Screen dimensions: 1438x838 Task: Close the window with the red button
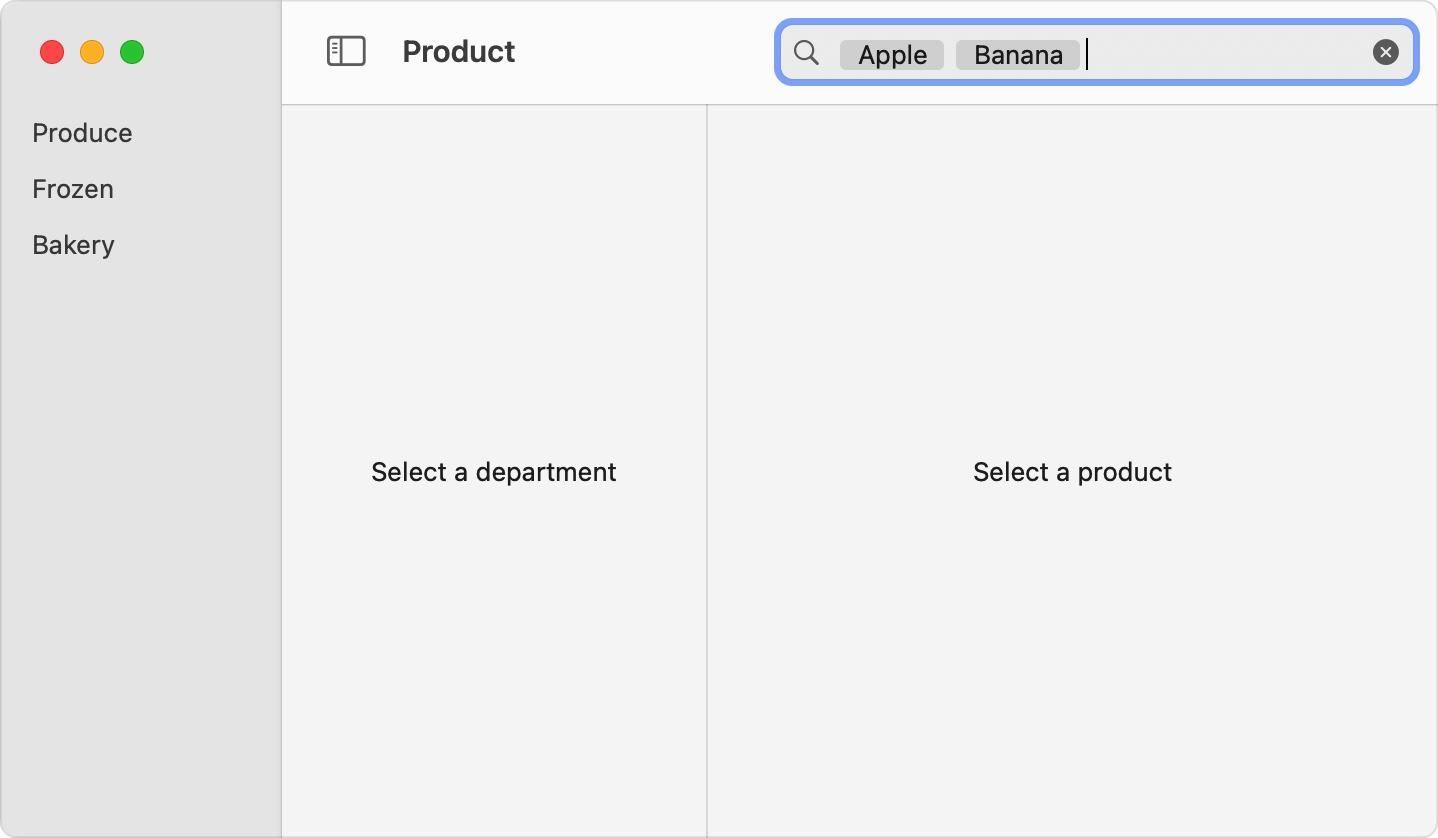point(52,52)
